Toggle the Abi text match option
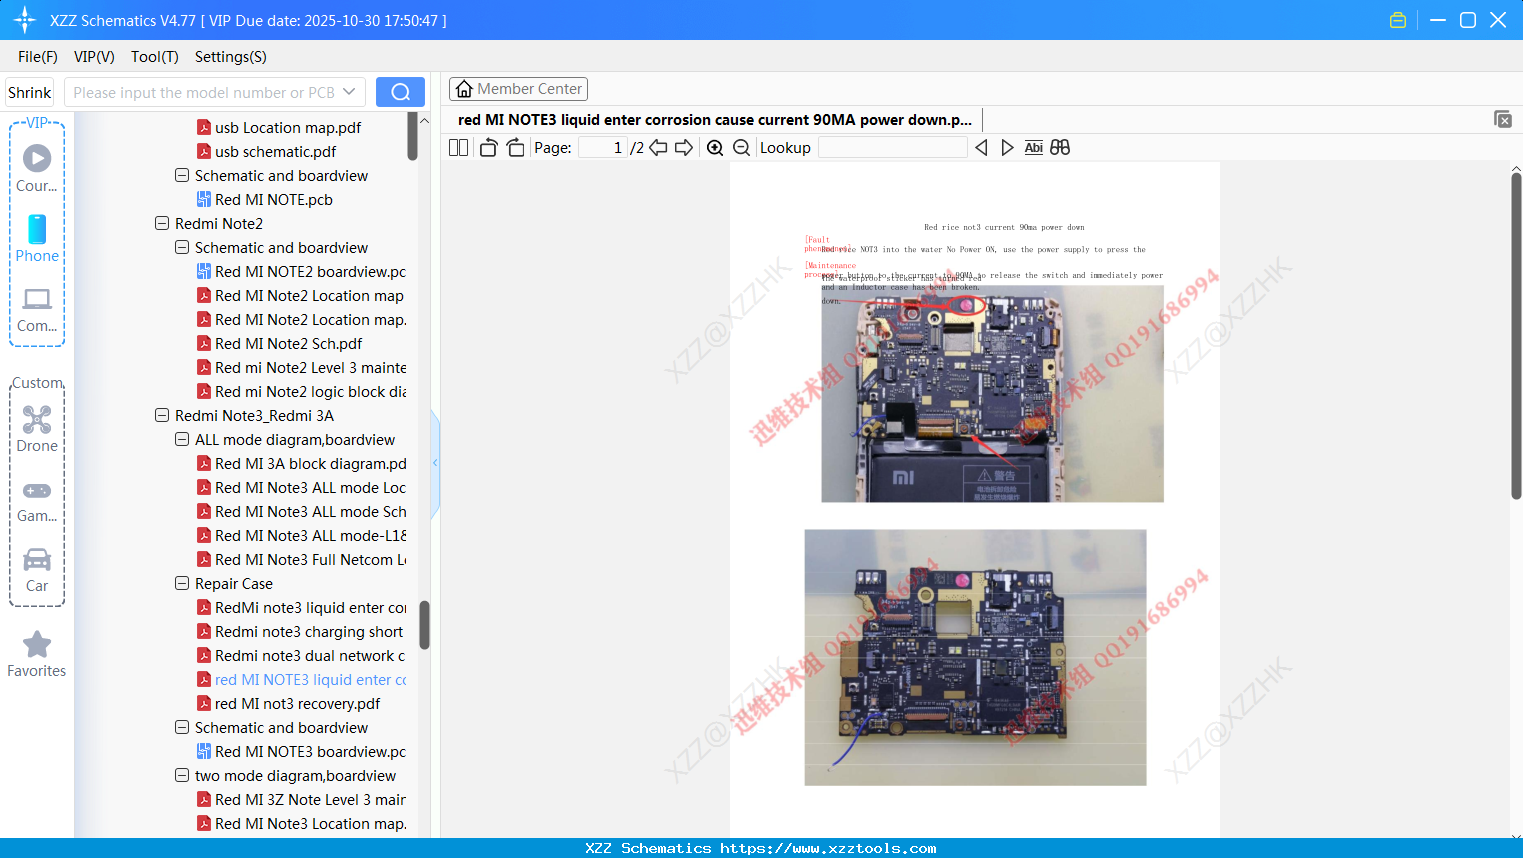 click(x=1033, y=147)
